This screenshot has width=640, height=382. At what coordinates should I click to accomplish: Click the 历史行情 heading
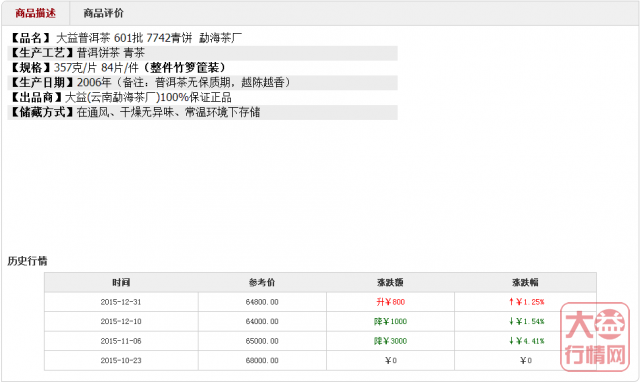point(27,261)
